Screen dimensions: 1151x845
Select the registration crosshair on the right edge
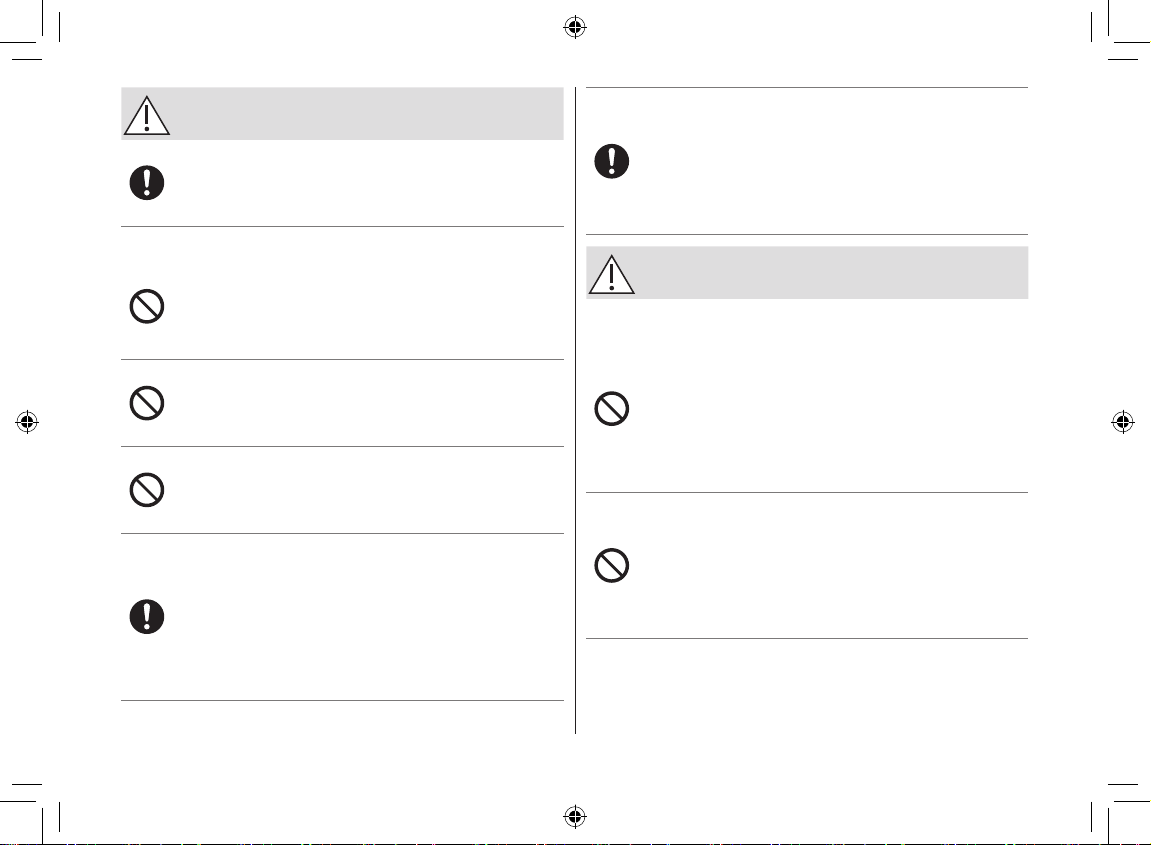[x=1122, y=422]
